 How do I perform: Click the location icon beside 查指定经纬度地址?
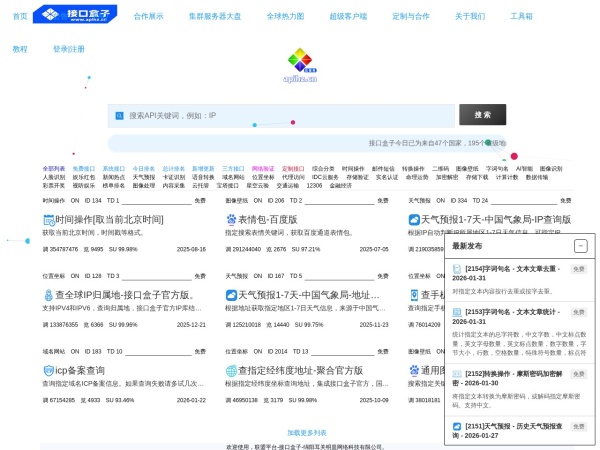pos(231,370)
